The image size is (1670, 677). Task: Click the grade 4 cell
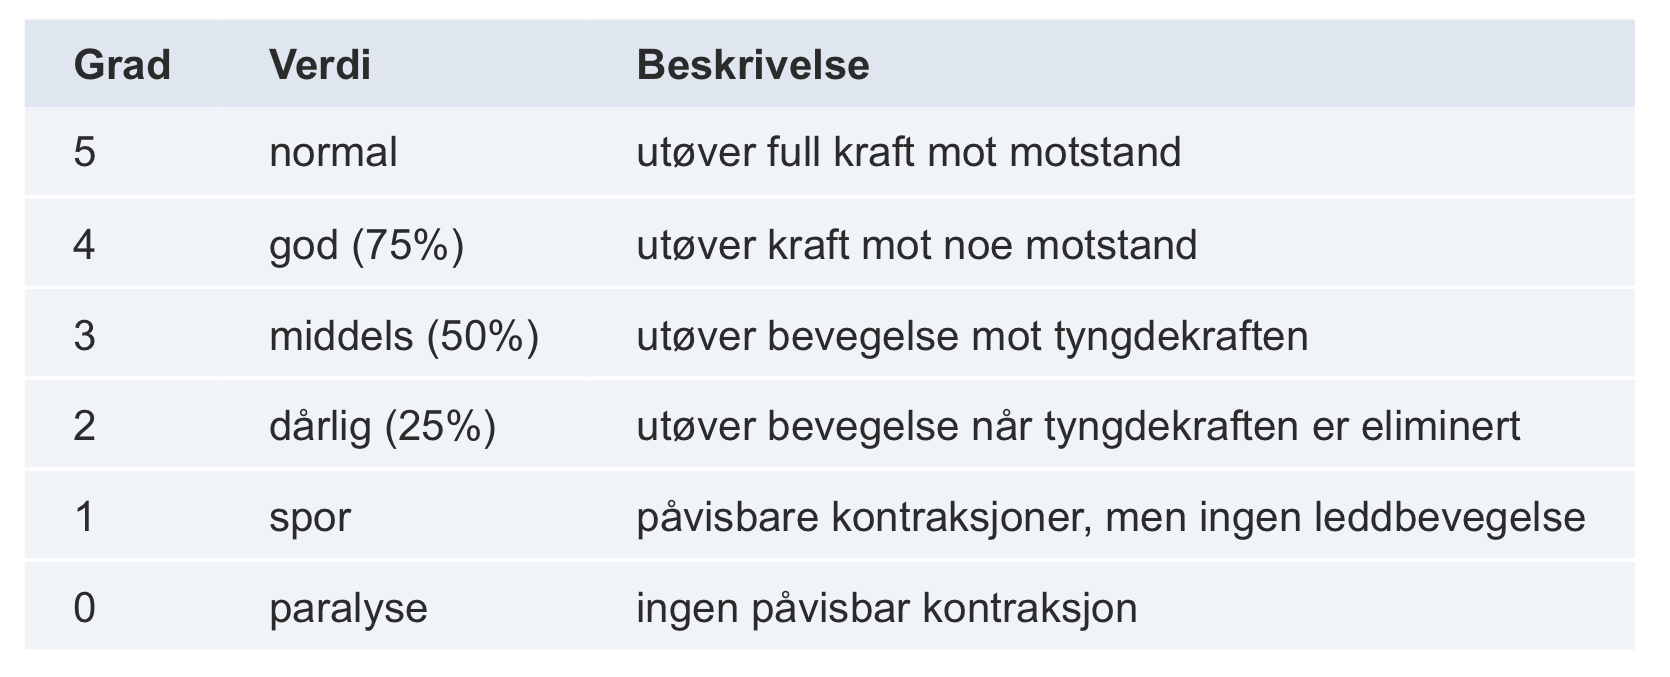point(85,245)
